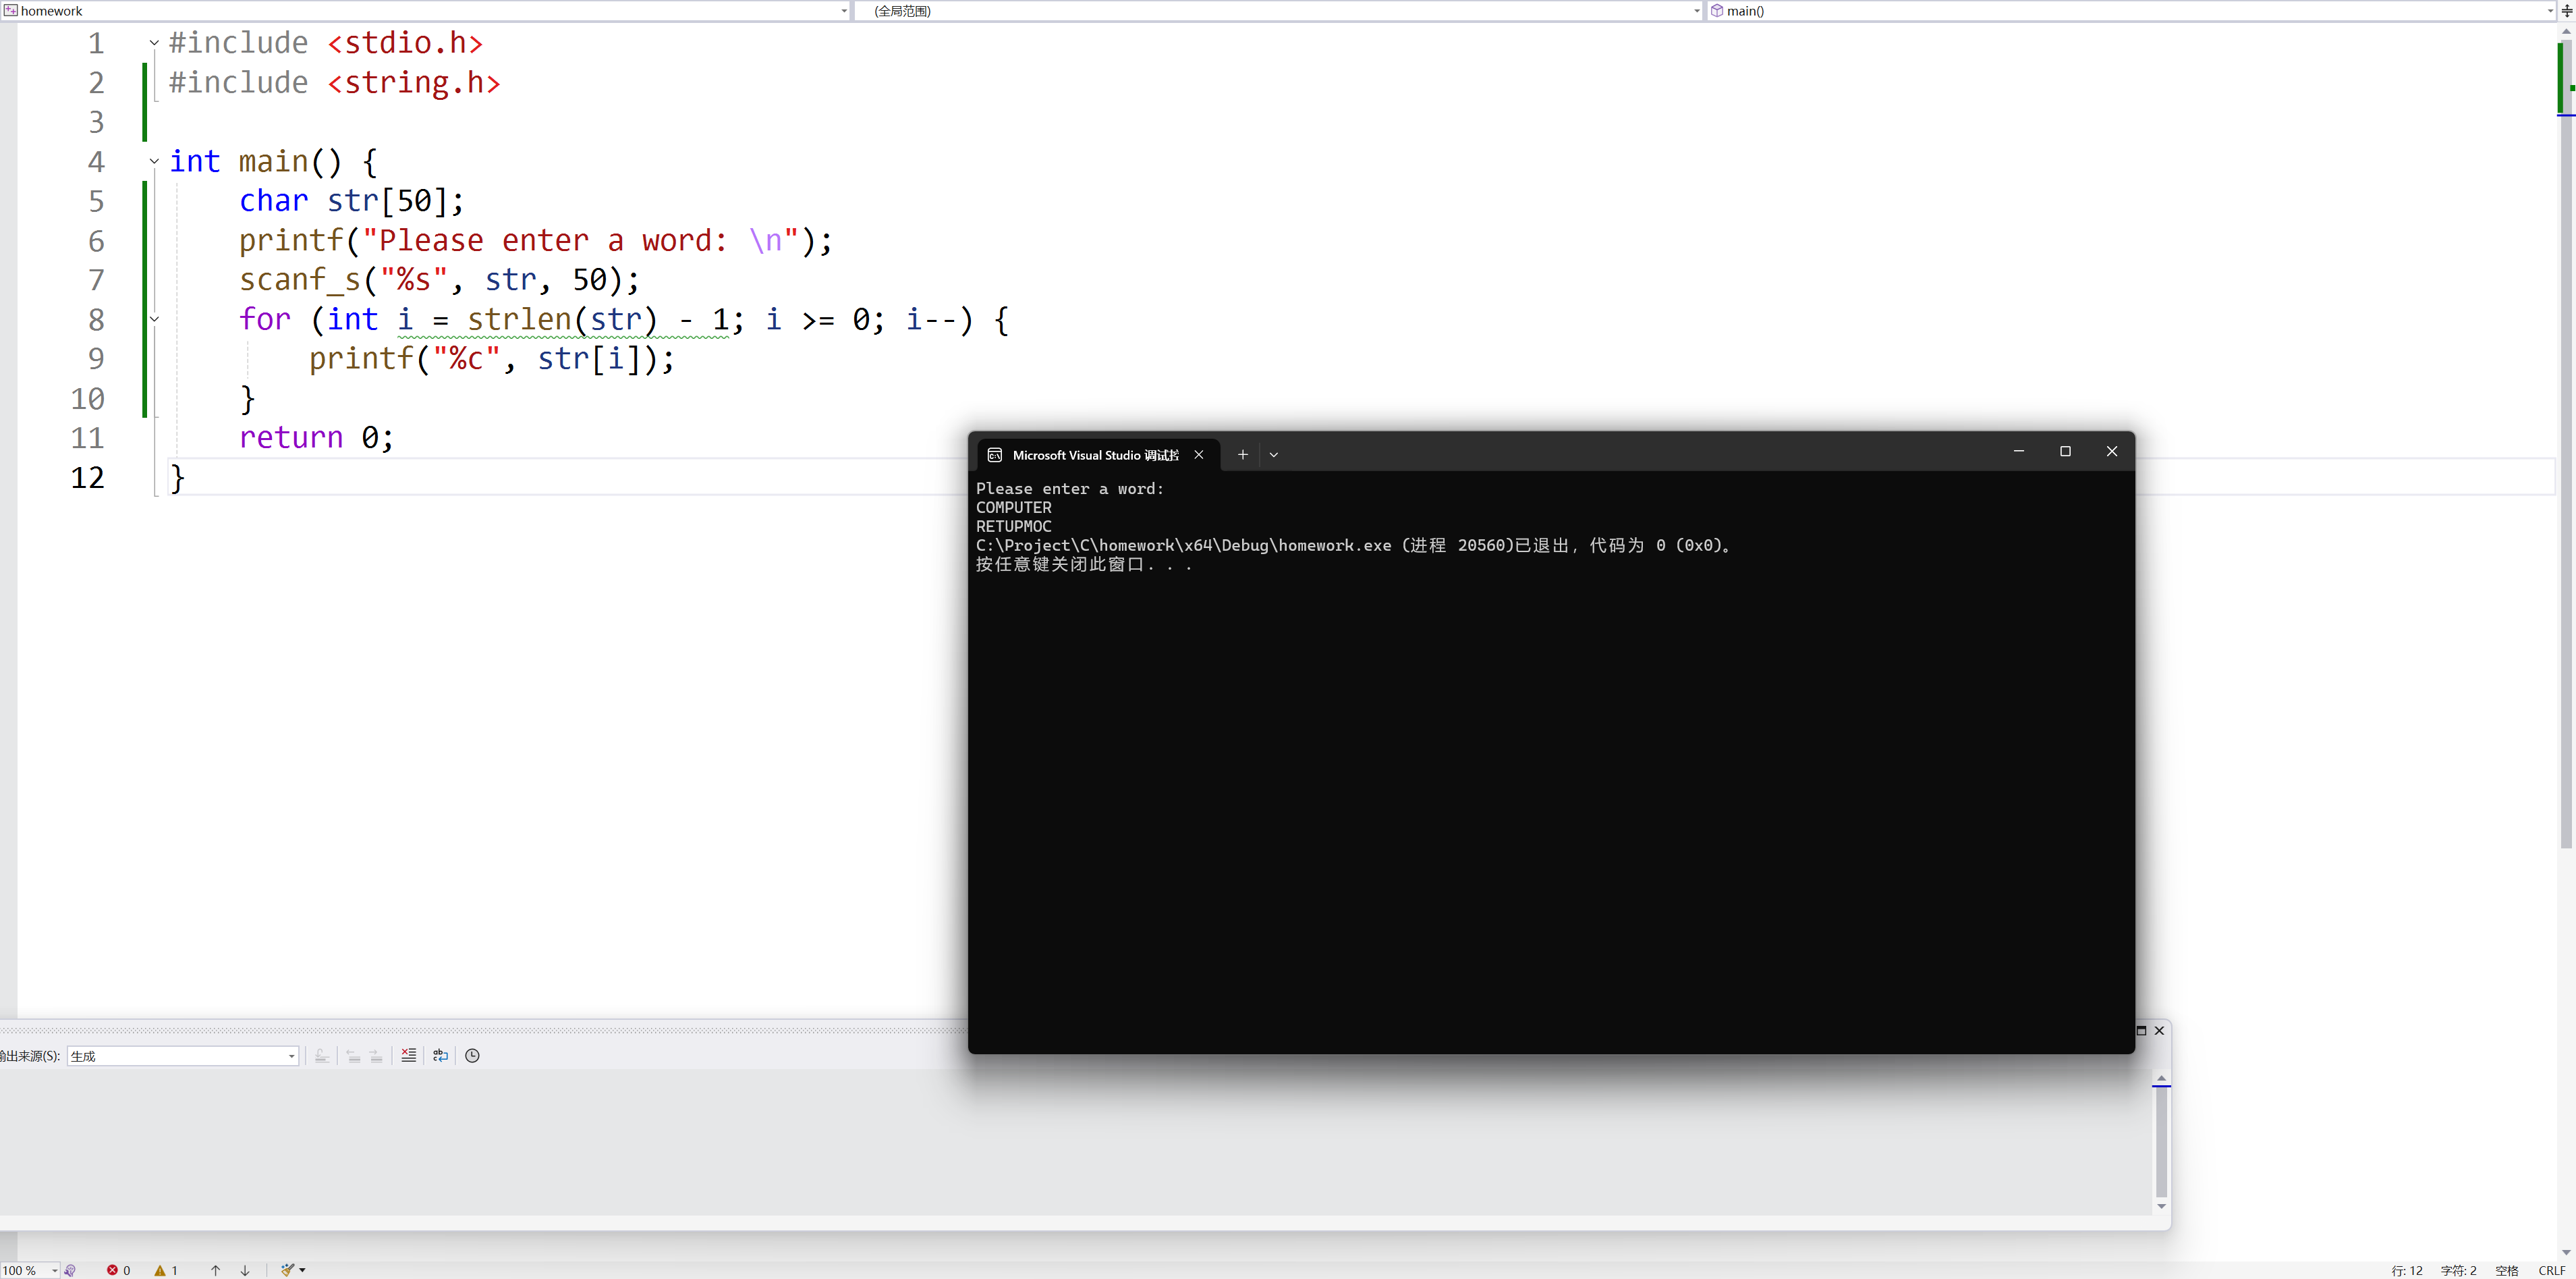This screenshot has width=2576, height=1279.
Task: Click the editor split-window handle icon
Action: click(2566, 11)
